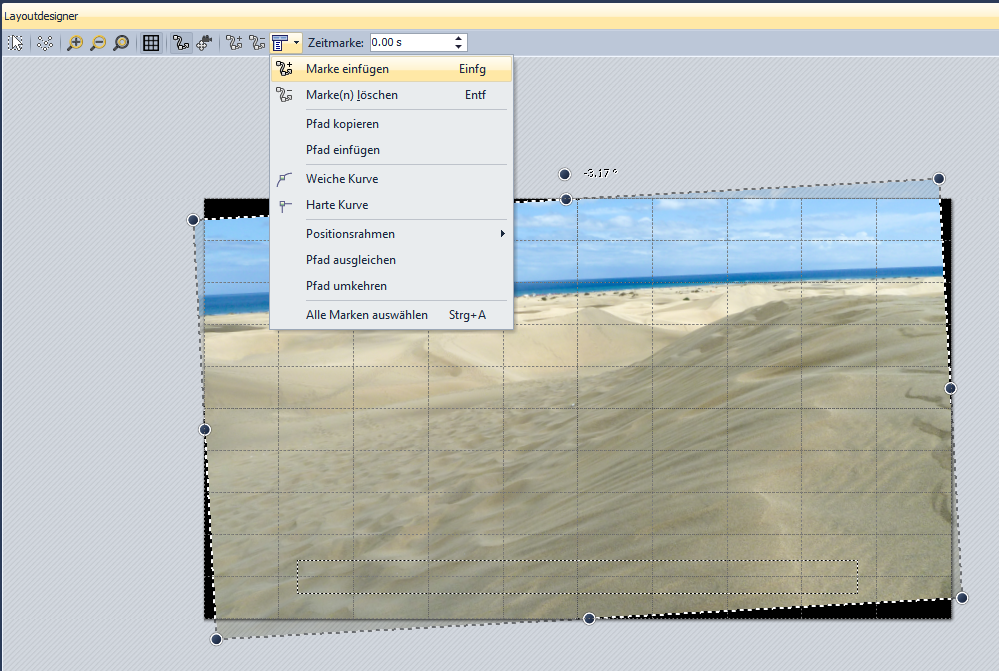Click the delete marker toolbar icon

coord(258,43)
